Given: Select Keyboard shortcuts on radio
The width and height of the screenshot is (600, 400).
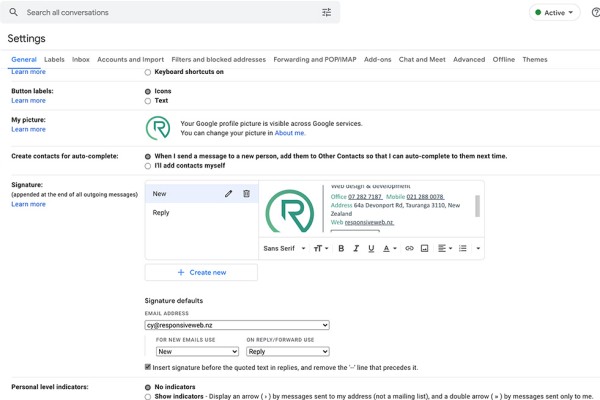Looking at the screenshot, I should [x=148, y=72].
